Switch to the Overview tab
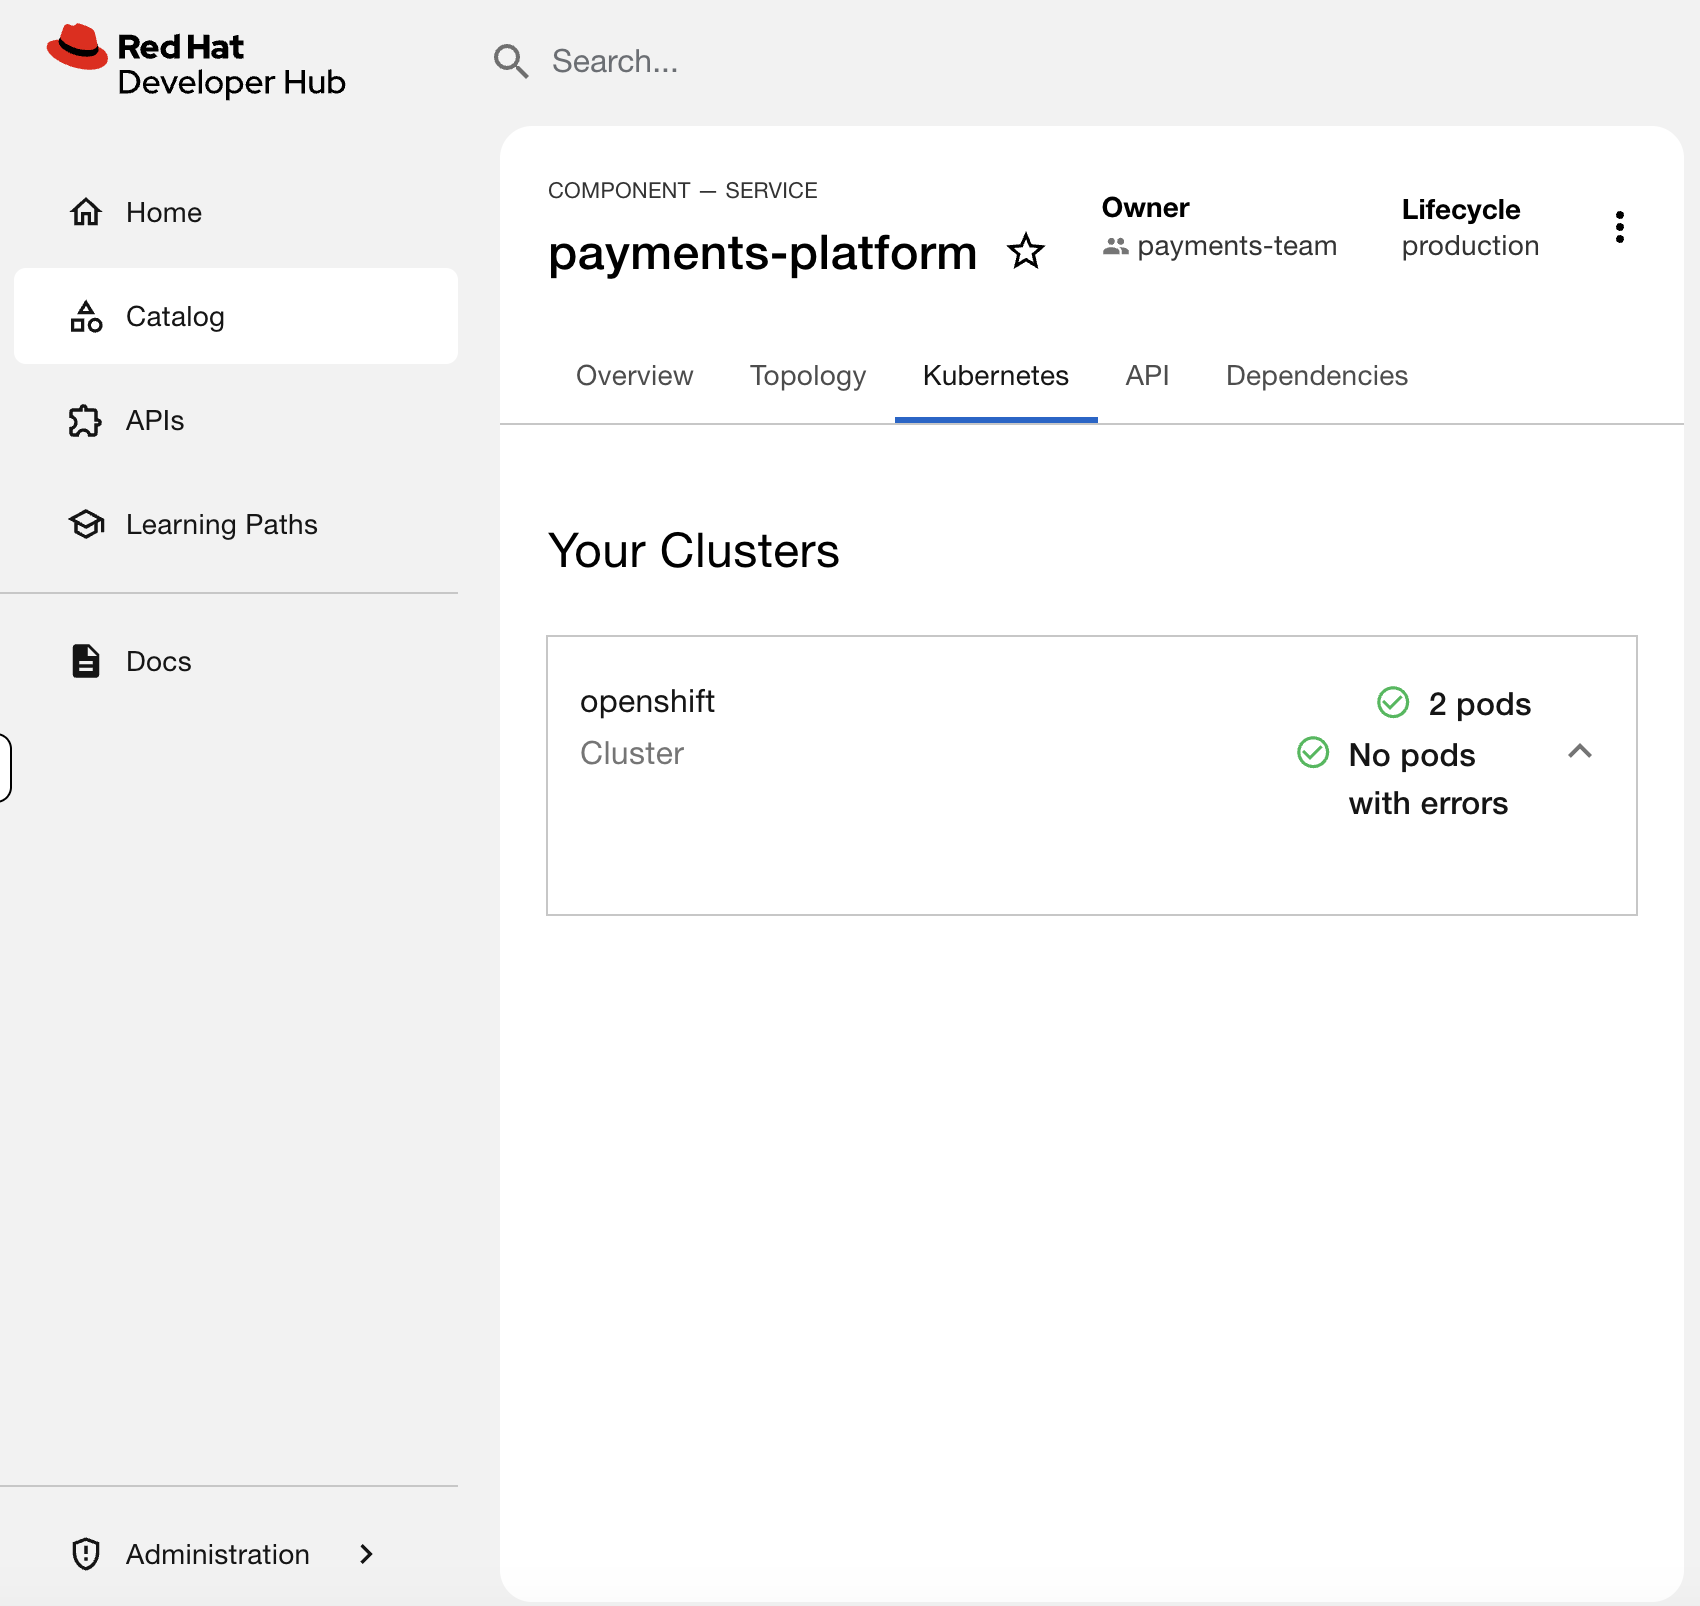1700x1606 pixels. (x=635, y=376)
